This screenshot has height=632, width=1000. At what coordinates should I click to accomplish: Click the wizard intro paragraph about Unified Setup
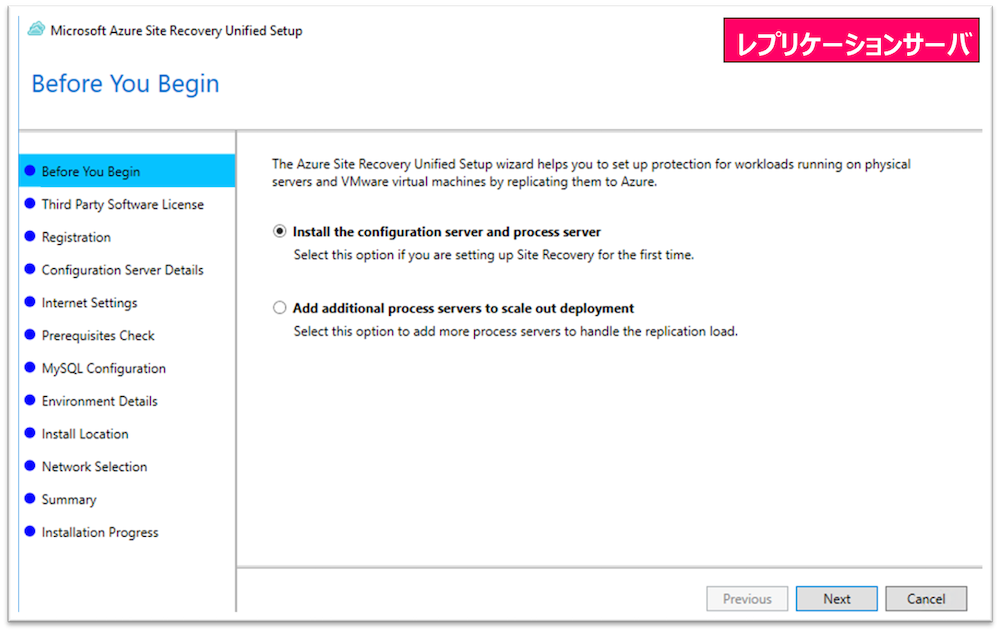(591, 173)
